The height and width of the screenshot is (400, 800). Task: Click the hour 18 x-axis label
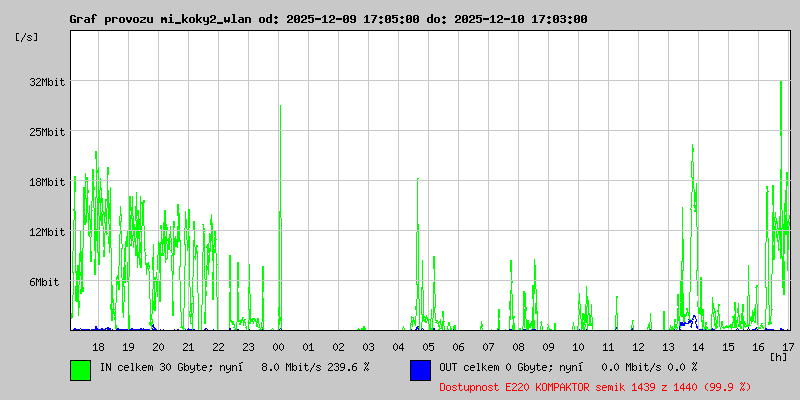98,347
